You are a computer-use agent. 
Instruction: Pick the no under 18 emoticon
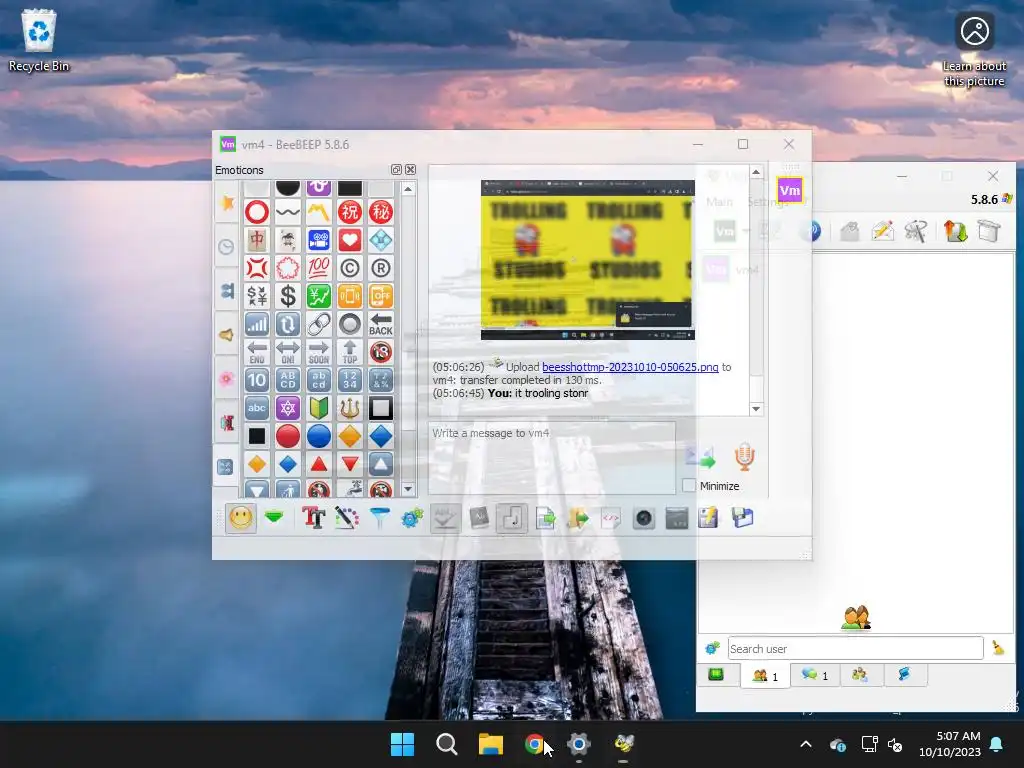(381, 352)
